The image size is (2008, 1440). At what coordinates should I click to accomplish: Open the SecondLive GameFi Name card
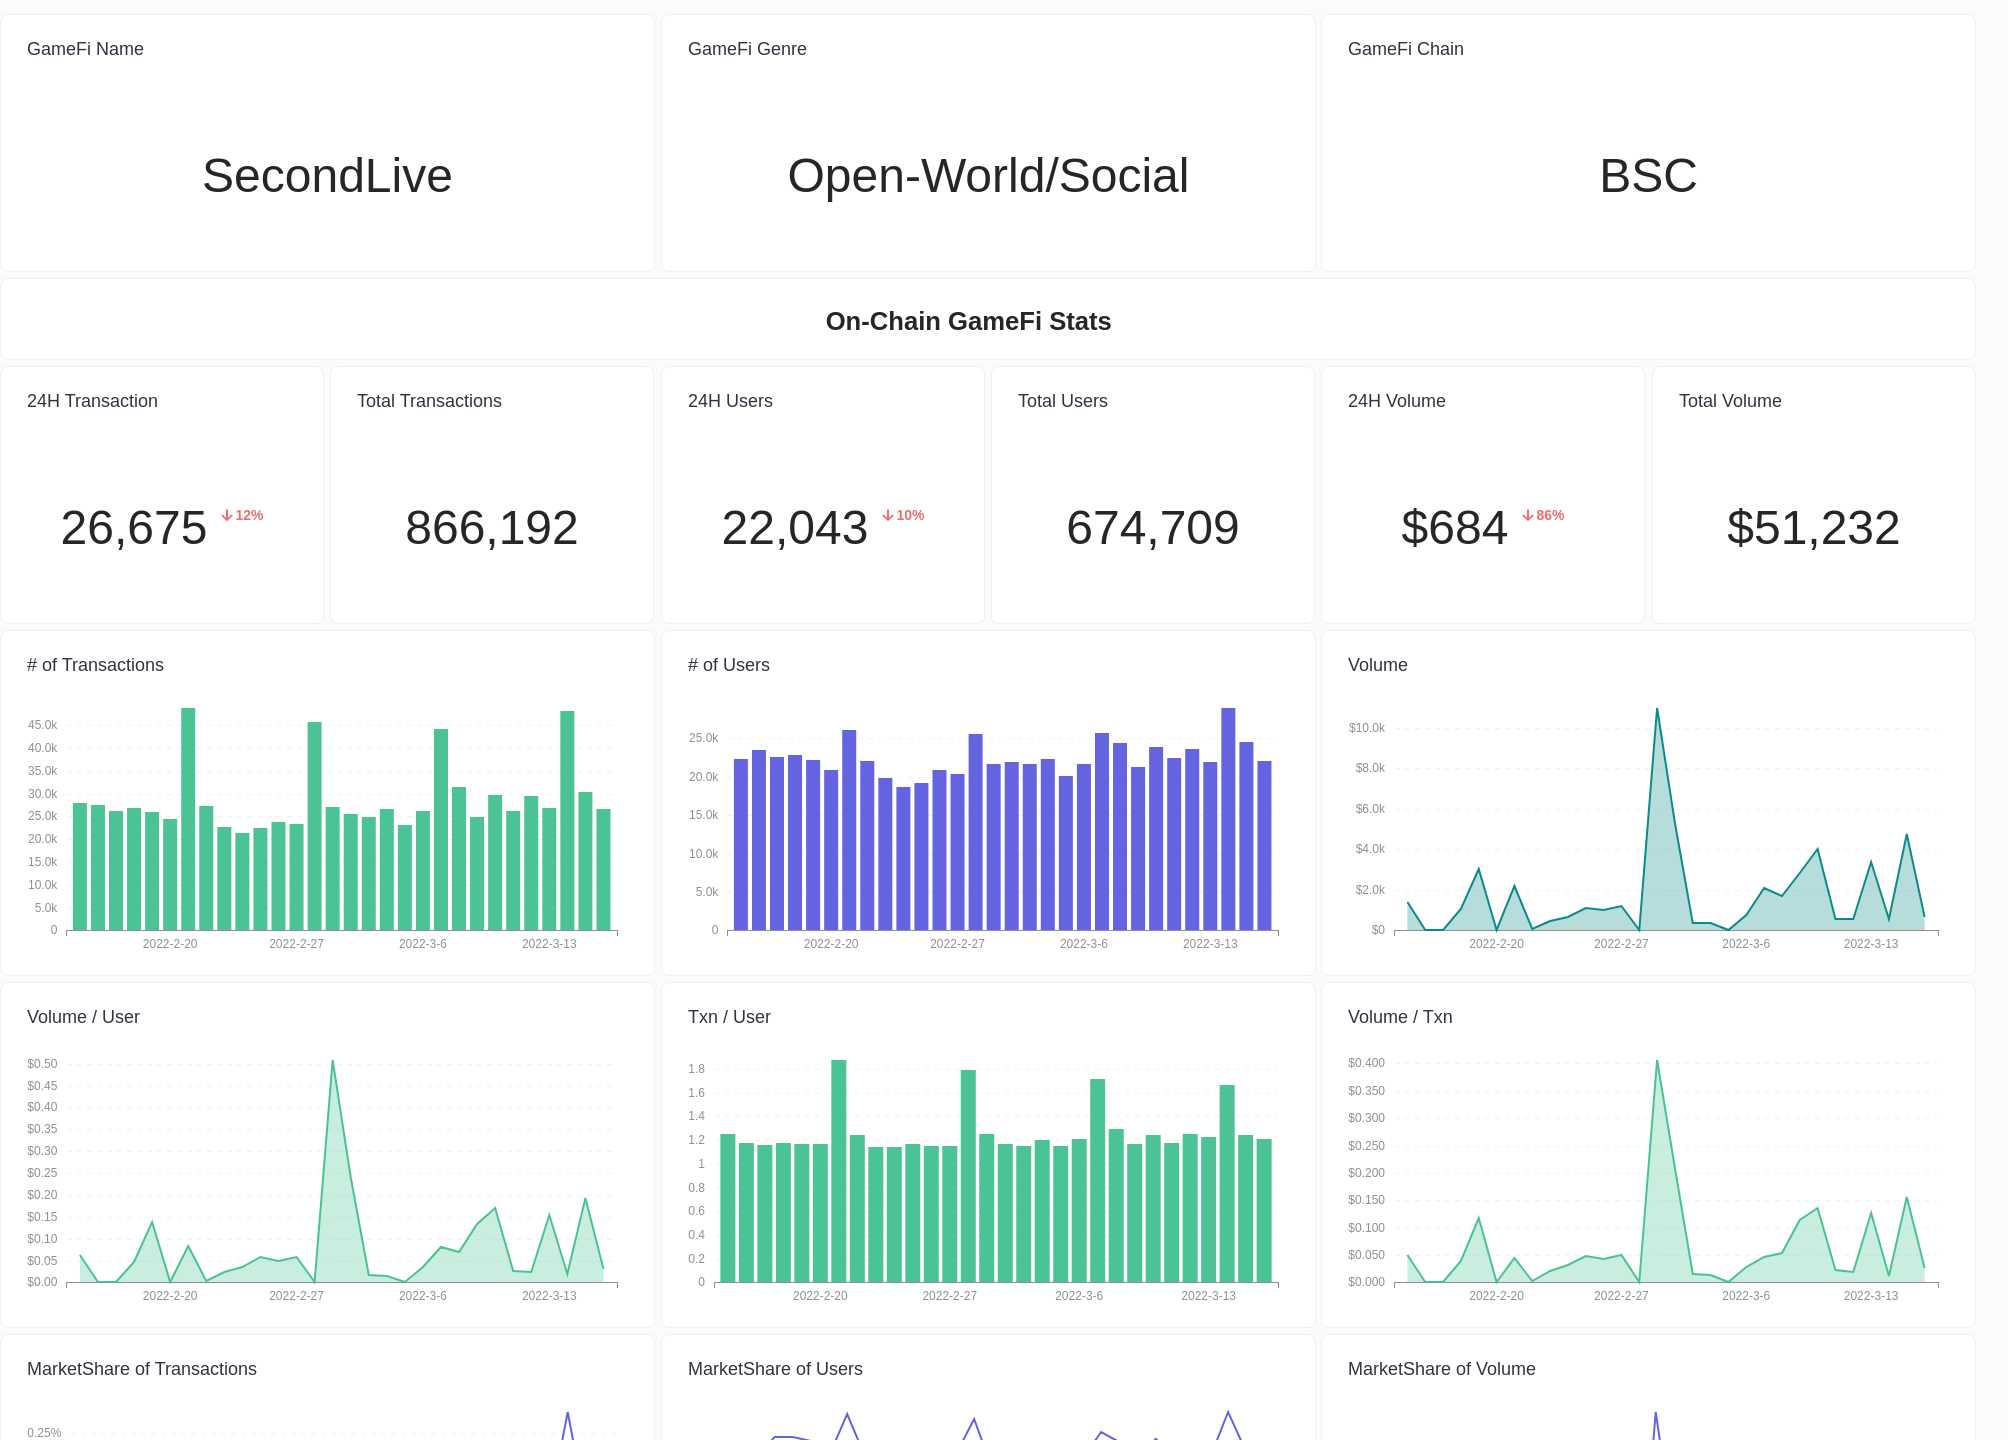pyautogui.click(x=327, y=176)
